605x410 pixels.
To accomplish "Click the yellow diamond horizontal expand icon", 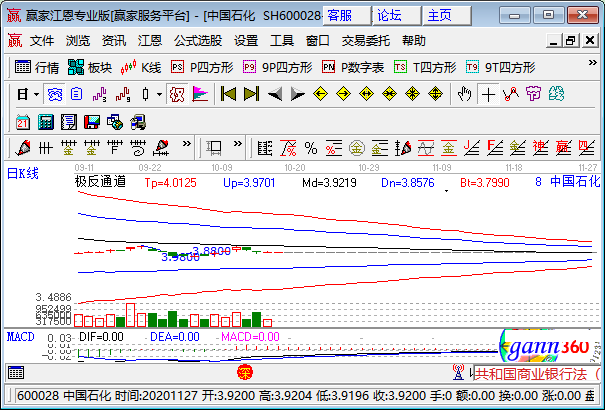I will pyautogui.click(x=366, y=94).
